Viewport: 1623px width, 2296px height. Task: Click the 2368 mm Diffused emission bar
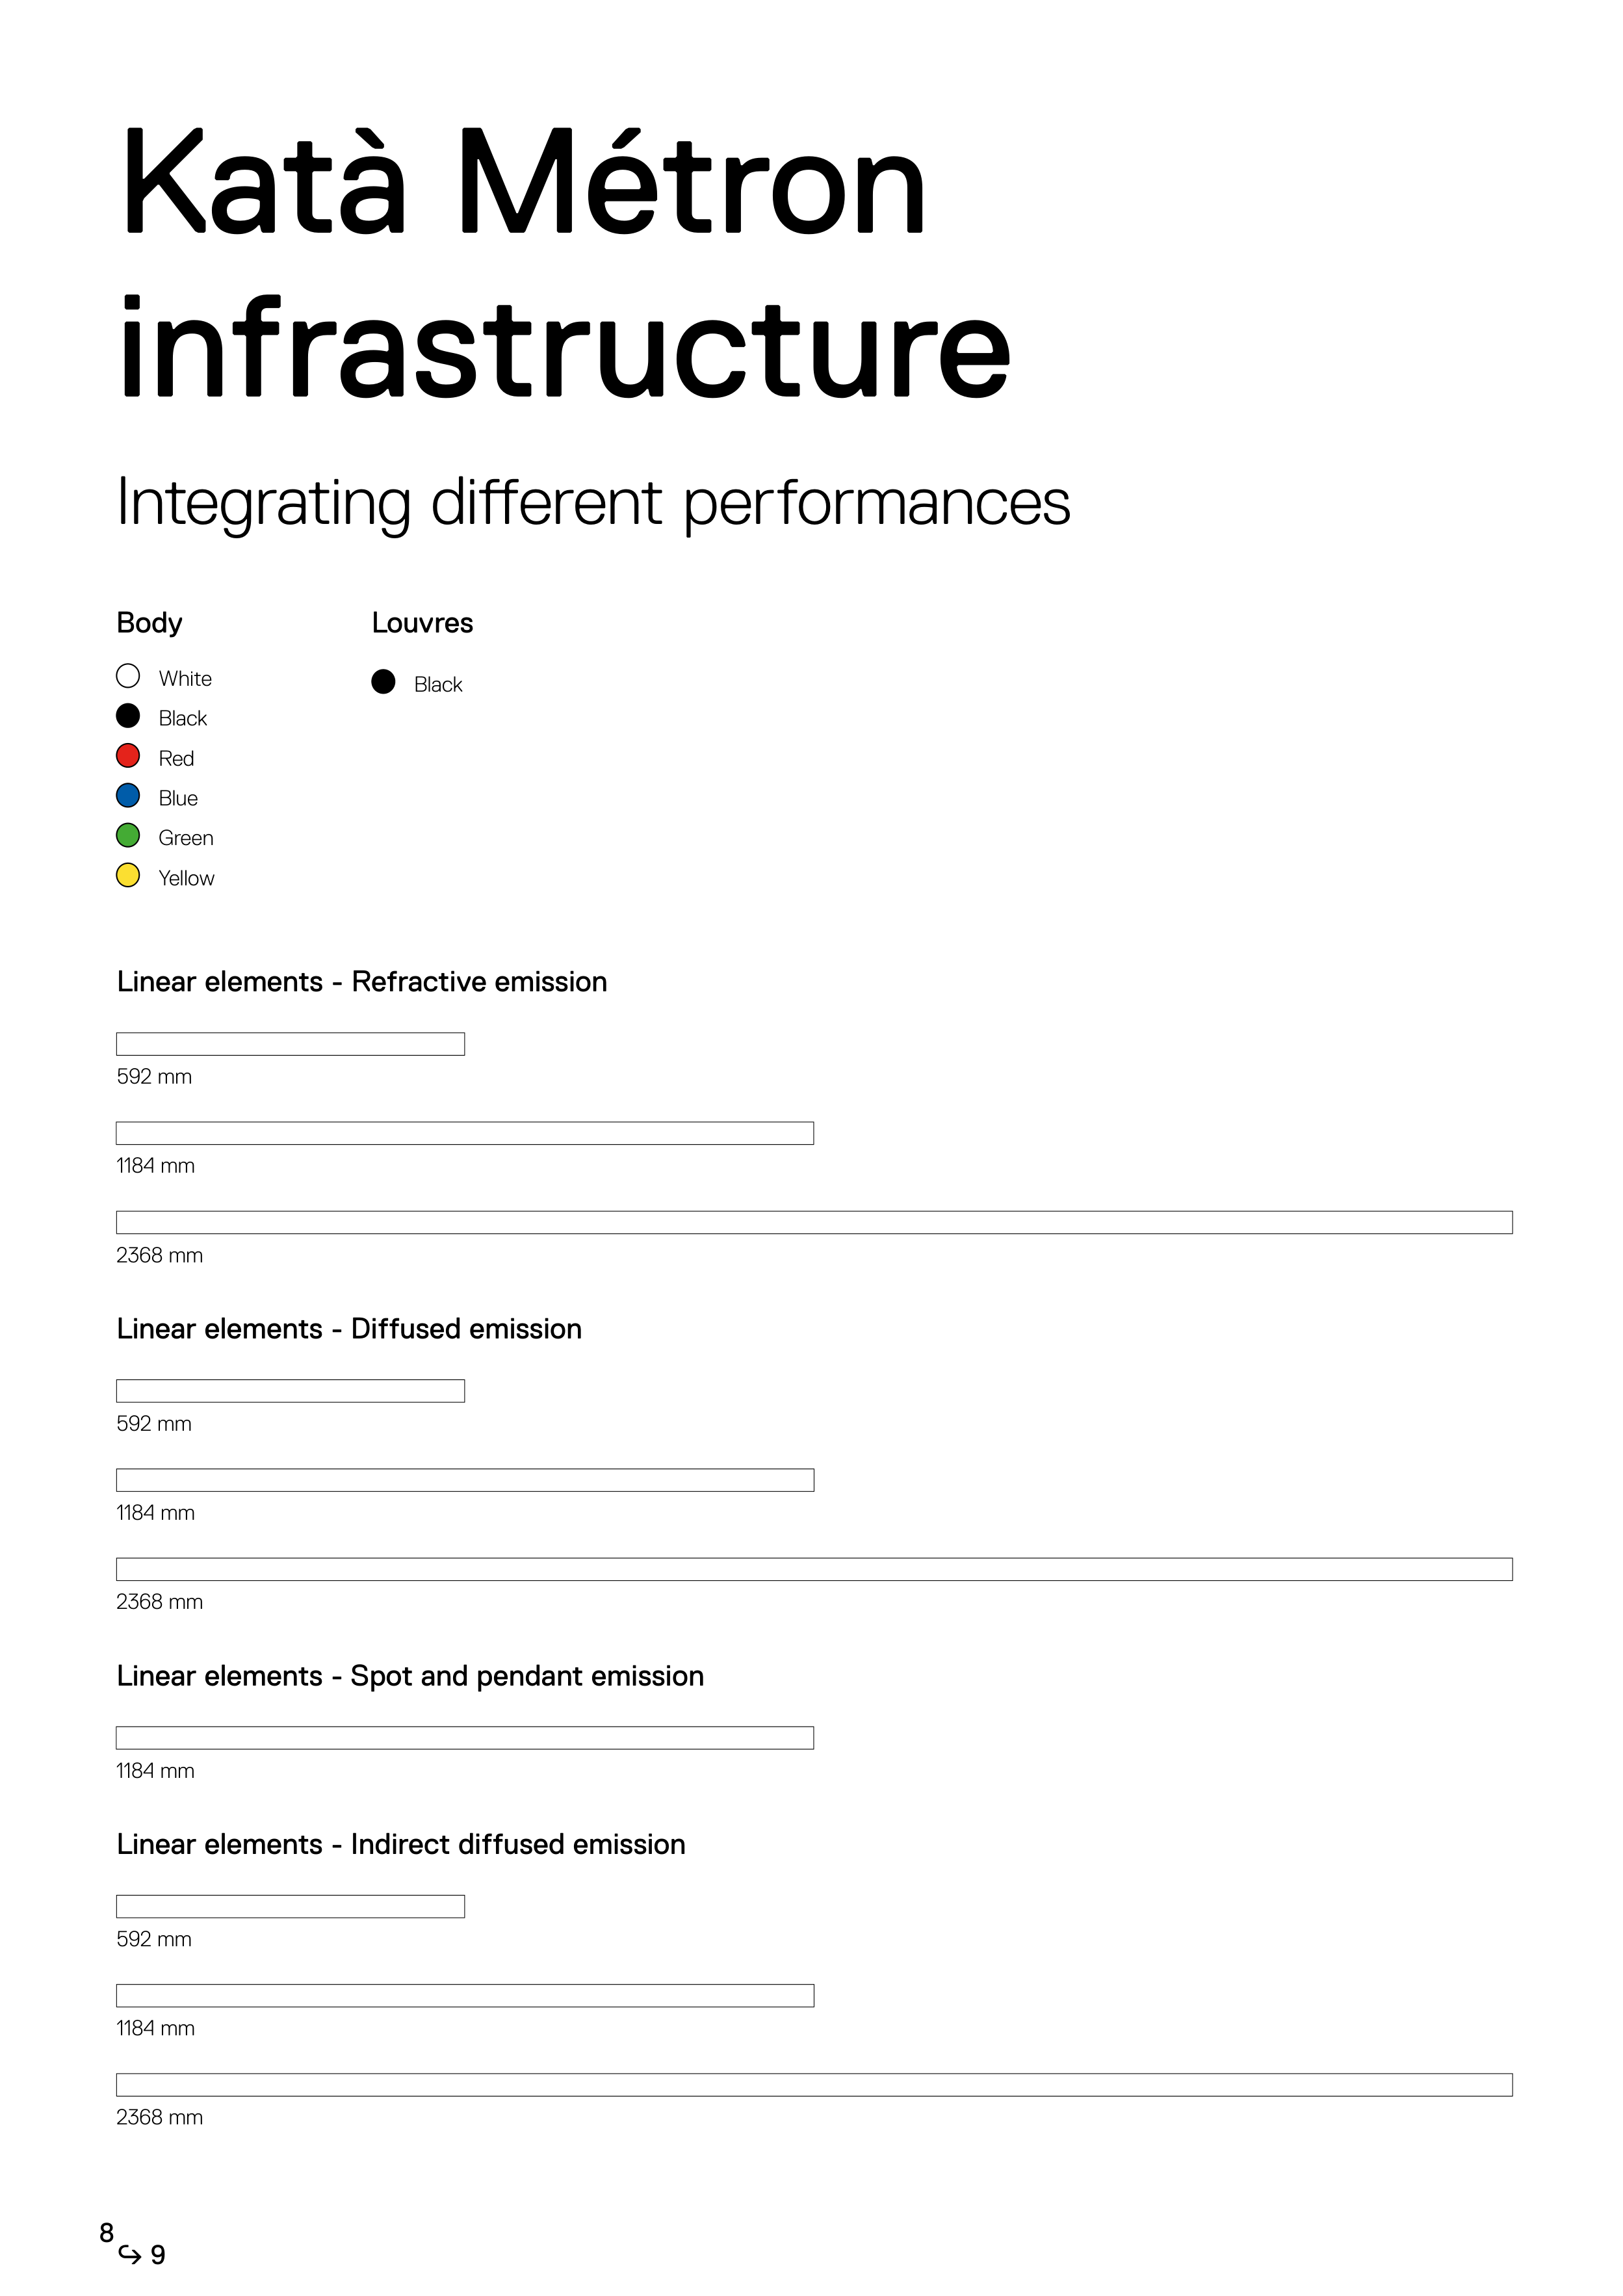coord(814,1569)
